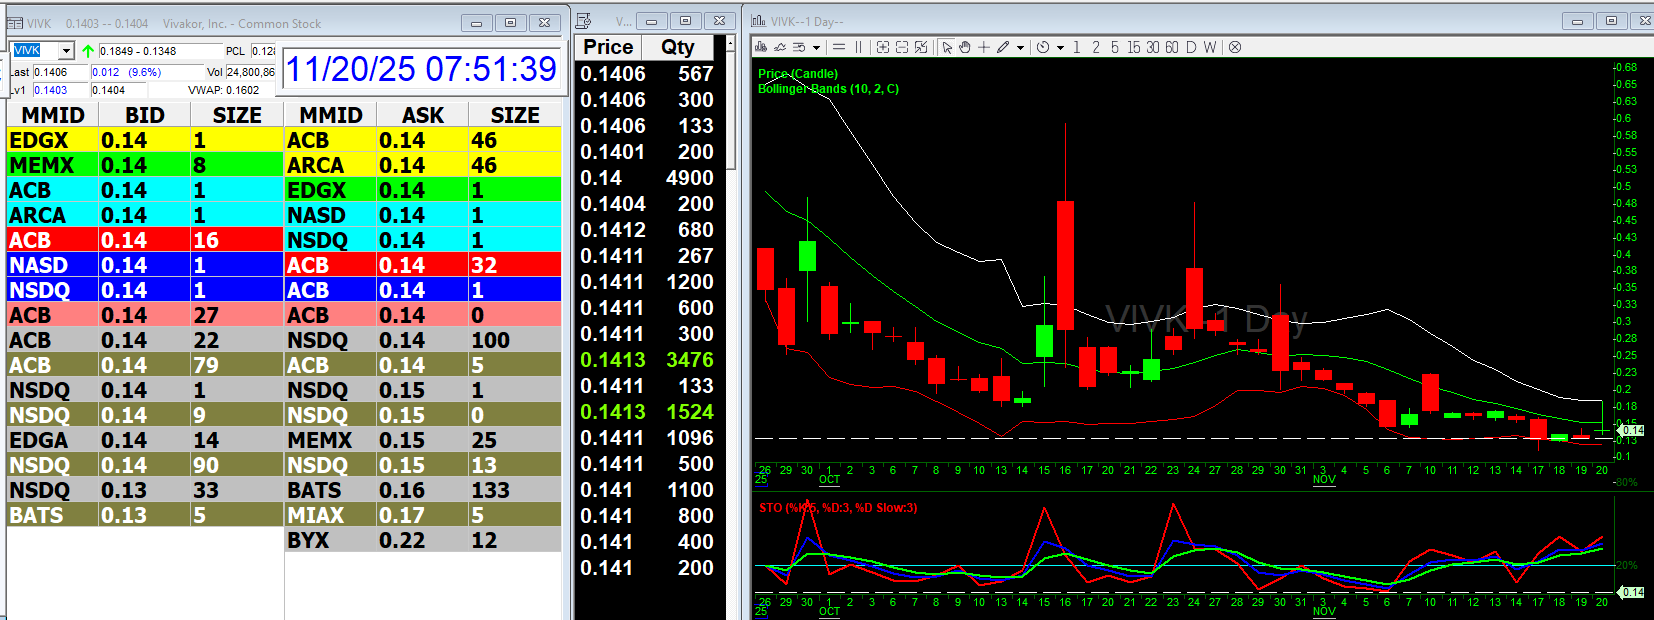Click the line study icon in chart toolbar
Viewport: 1654px width, 620px height.
click(x=780, y=47)
